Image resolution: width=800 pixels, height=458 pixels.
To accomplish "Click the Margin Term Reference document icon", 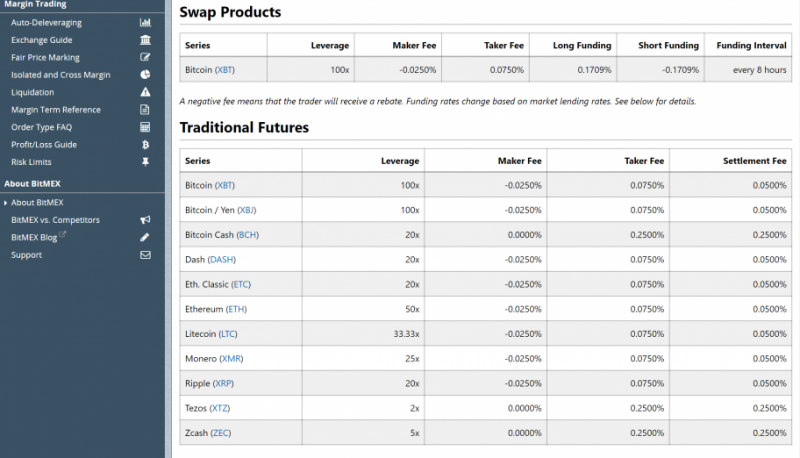I will tap(145, 109).
